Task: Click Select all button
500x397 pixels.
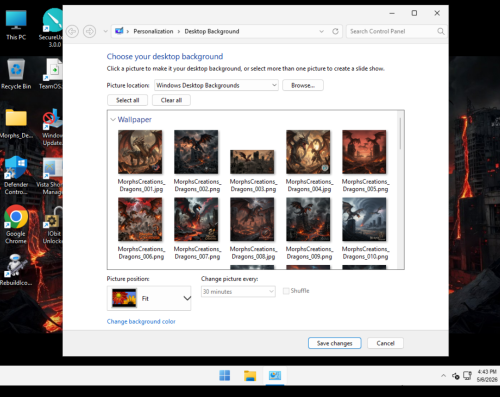Action: click(x=127, y=100)
